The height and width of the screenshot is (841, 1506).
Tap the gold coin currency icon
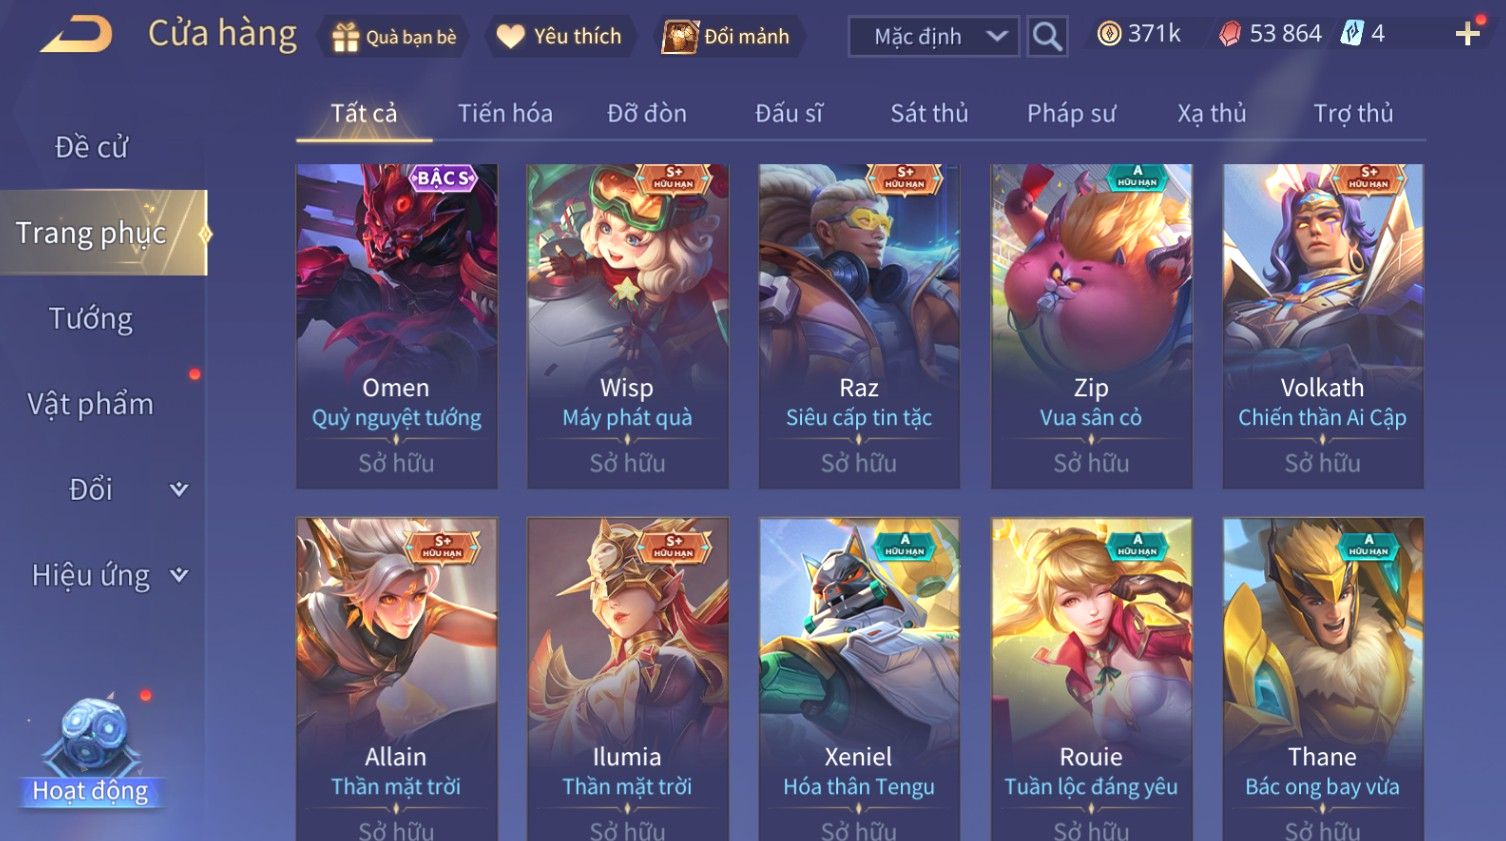1109,34
